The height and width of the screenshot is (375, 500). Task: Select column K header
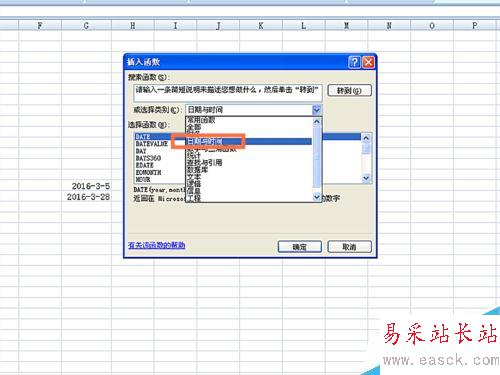pos(261,25)
